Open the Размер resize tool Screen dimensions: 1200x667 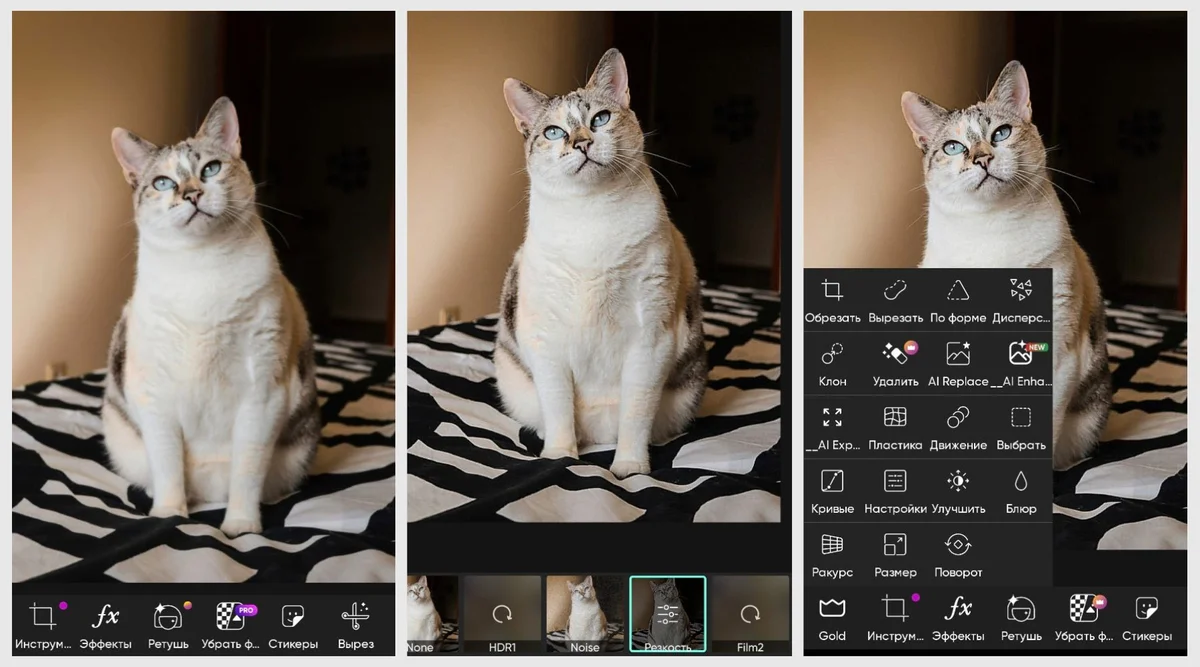[895, 553]
